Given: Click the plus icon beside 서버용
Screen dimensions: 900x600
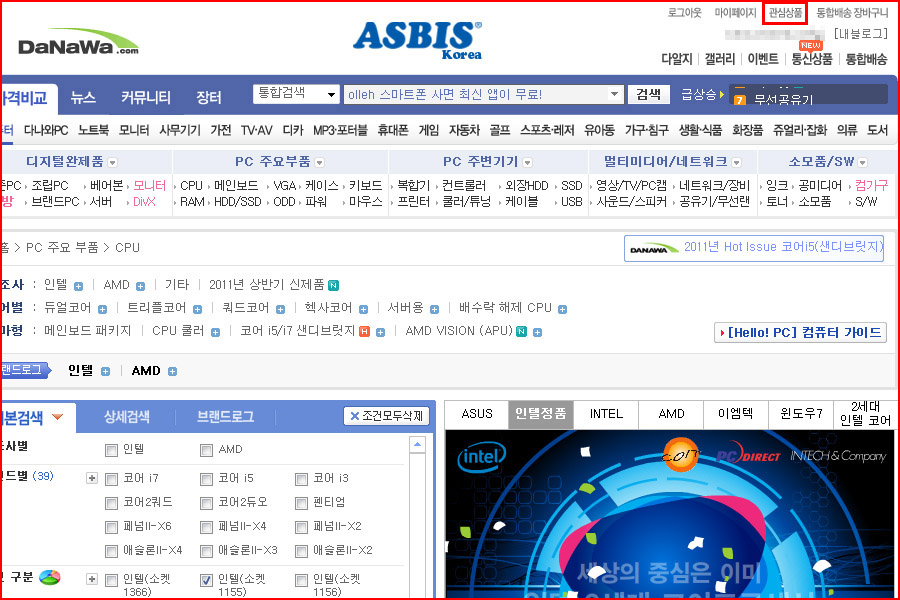Looking at the screenshot, I should (x=435, y=309).
